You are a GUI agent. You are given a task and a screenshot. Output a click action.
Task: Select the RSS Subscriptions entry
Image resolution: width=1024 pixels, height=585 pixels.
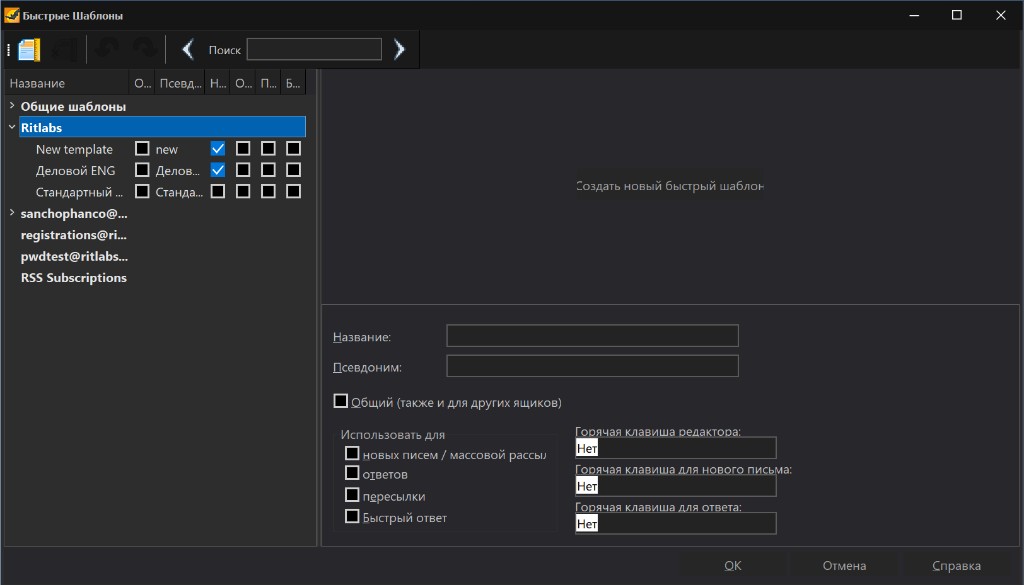point(74,278)
